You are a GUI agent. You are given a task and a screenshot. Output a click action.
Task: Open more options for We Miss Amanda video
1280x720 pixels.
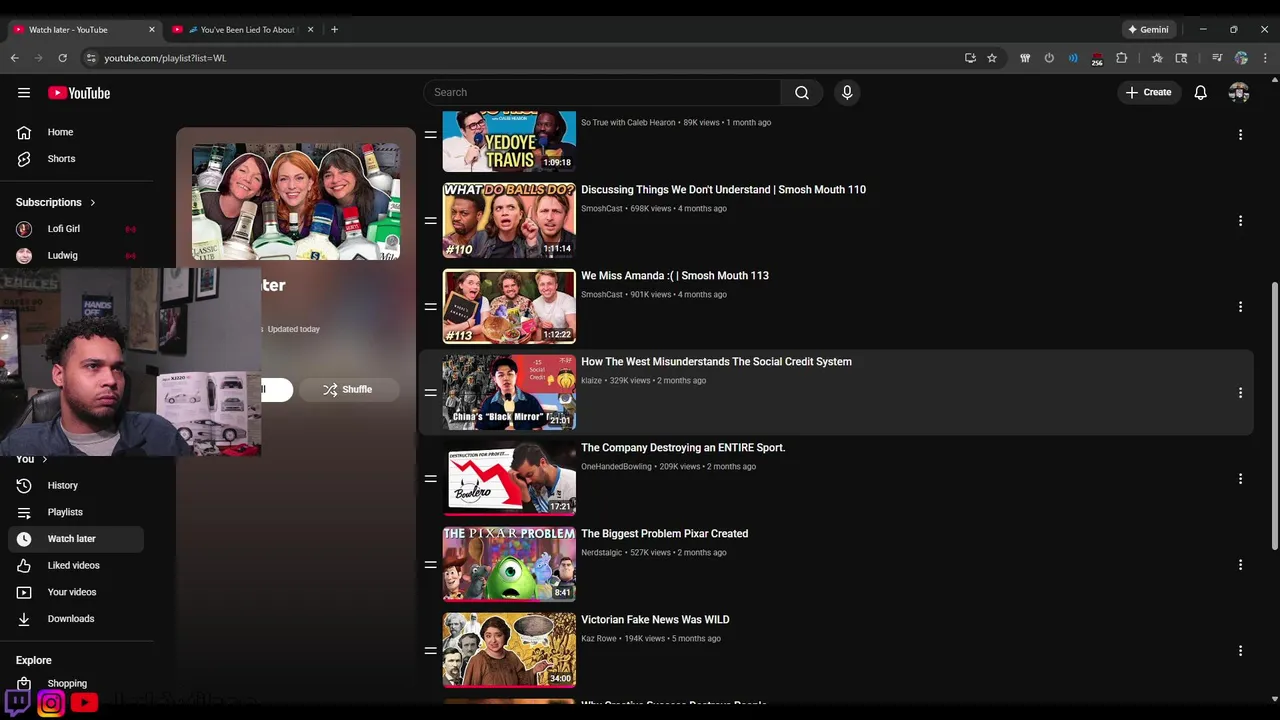[1240, 307]
